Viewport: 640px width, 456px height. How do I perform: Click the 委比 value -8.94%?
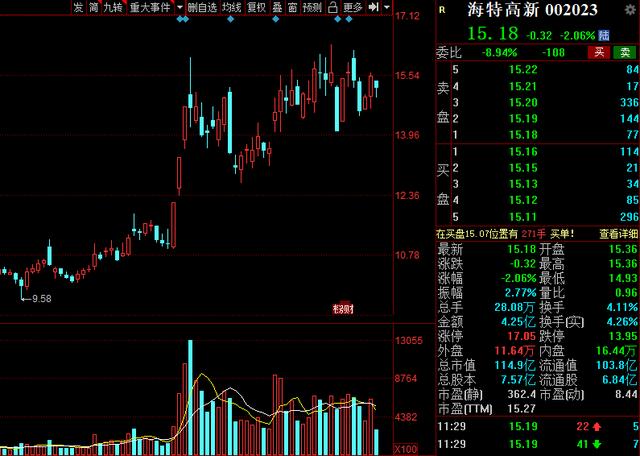coord(499,52)
